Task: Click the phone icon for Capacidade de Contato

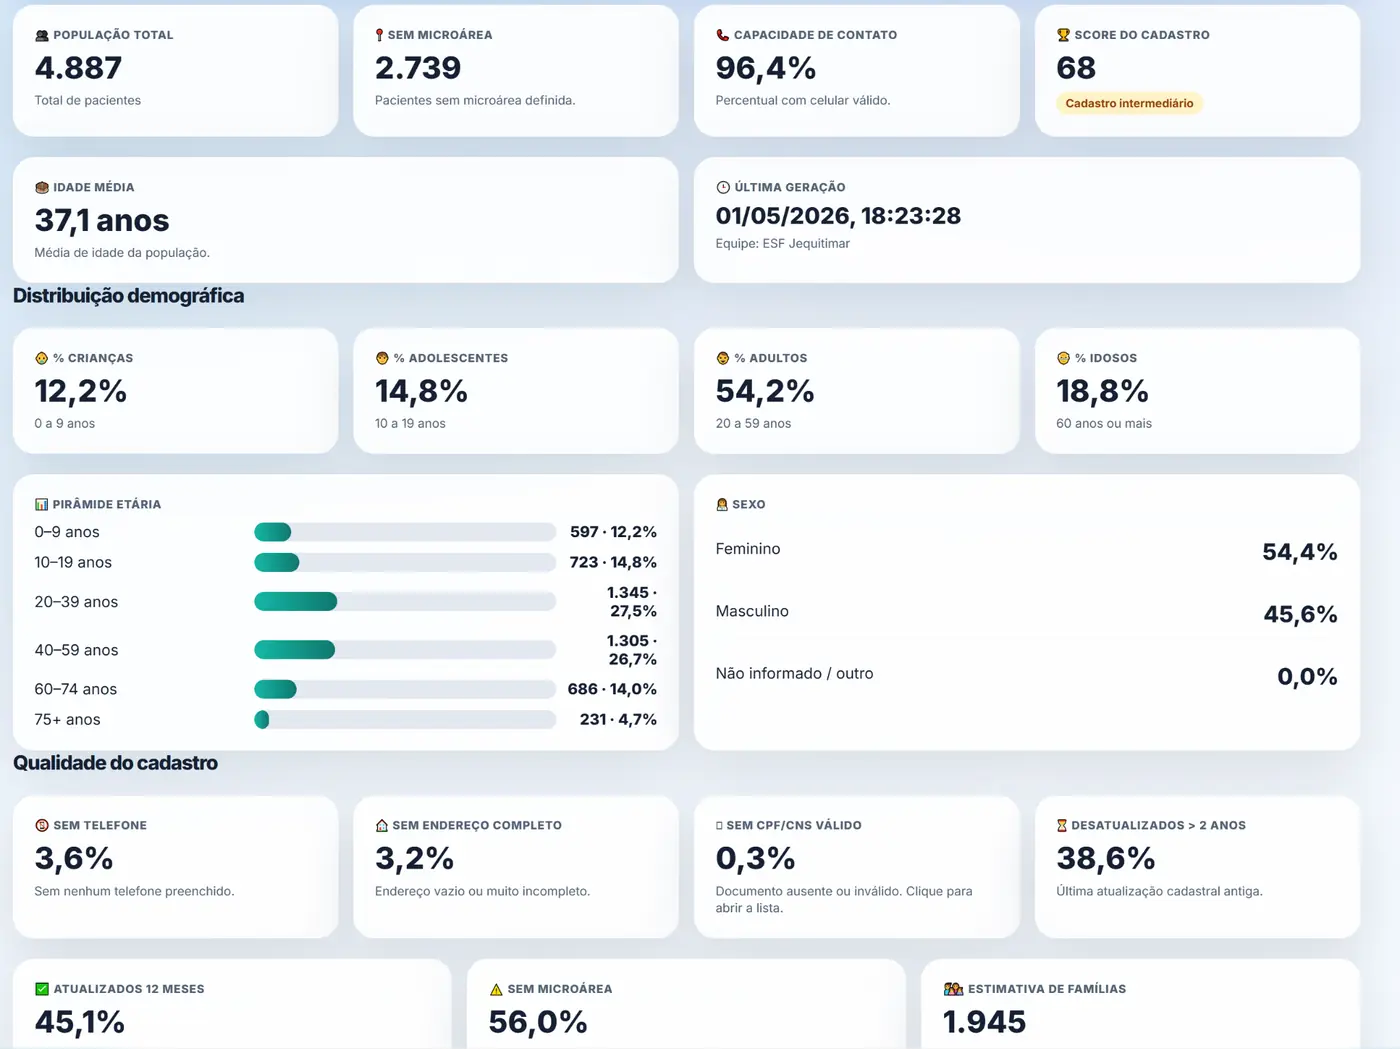Action: (723, 35)
